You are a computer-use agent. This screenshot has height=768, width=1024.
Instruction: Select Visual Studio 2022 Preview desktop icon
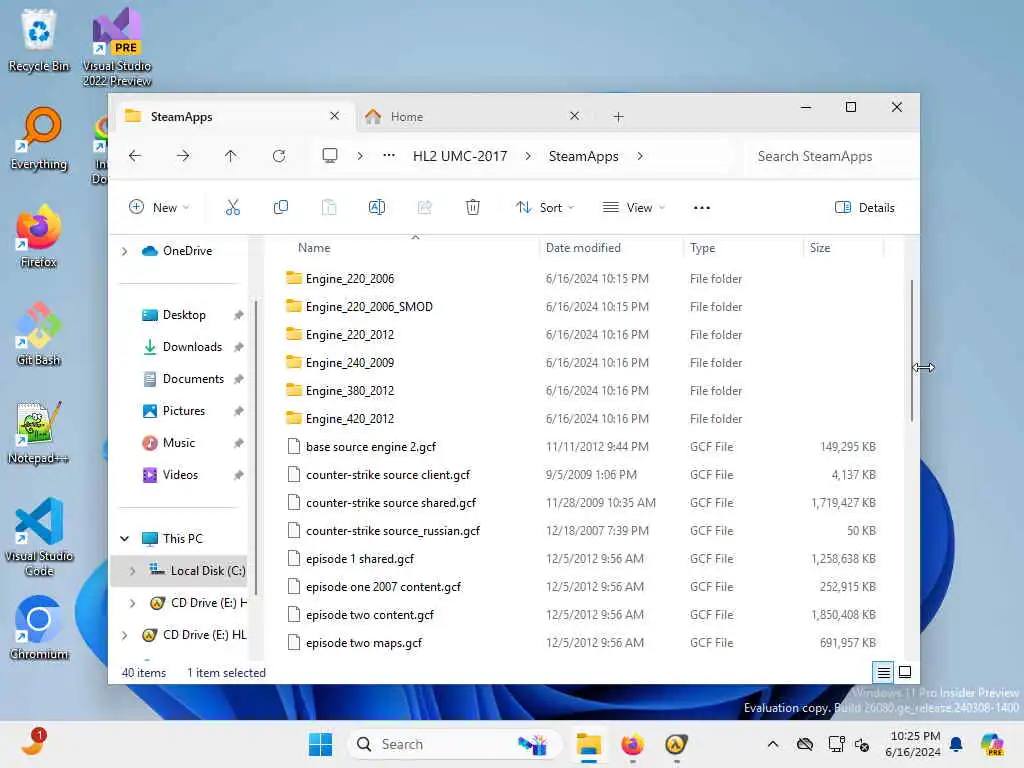click(117, 47)
